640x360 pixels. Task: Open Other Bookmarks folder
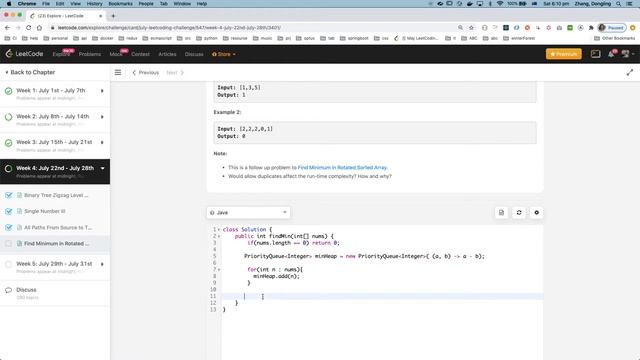pyautogui.click(x=614, y=38)
